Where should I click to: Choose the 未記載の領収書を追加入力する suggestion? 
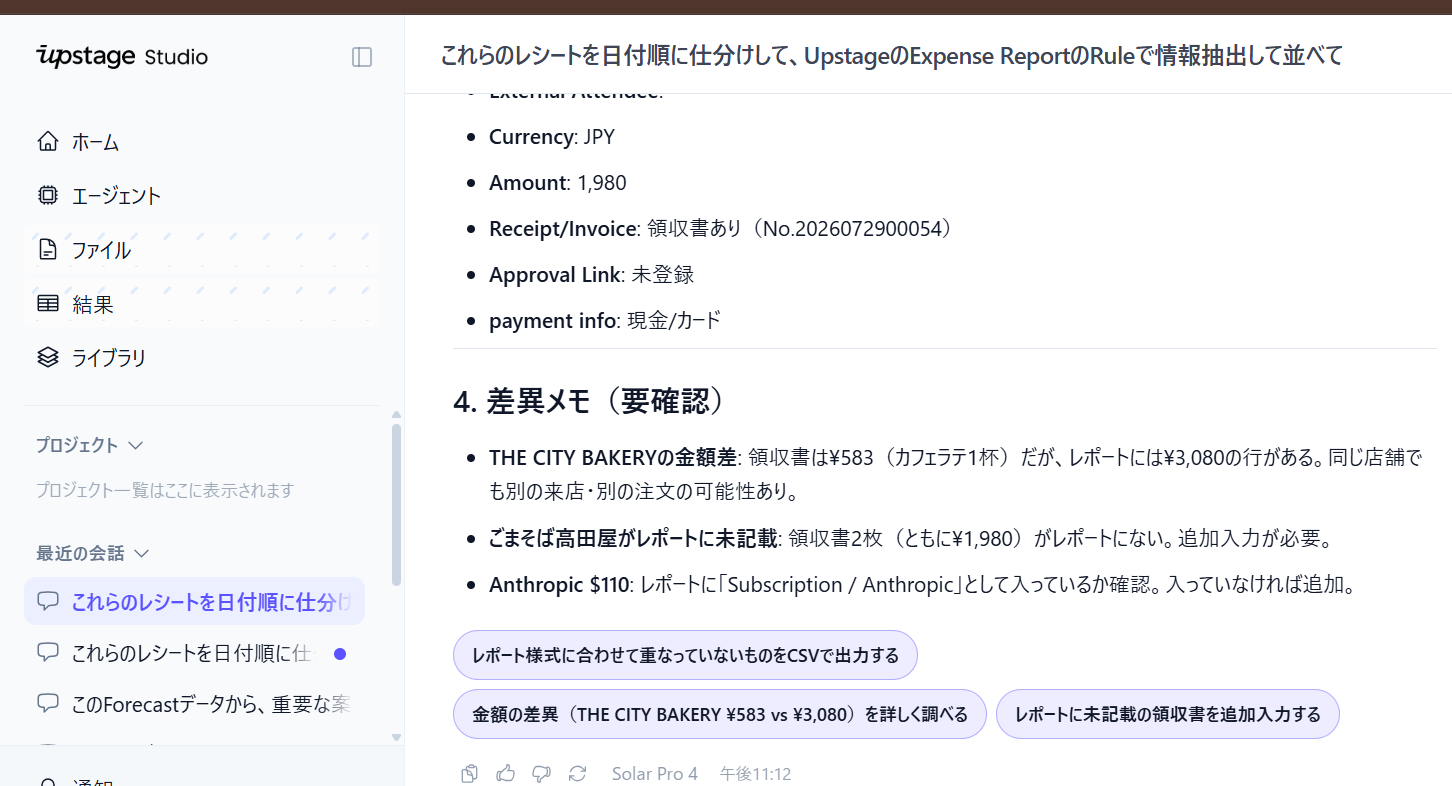click(1167, 714)
